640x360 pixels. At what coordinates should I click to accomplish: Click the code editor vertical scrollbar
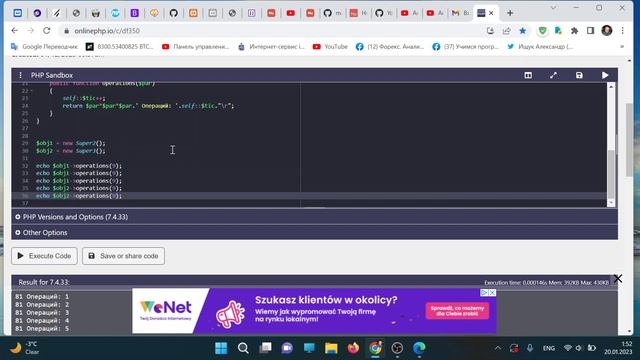(x=611, y=173)
